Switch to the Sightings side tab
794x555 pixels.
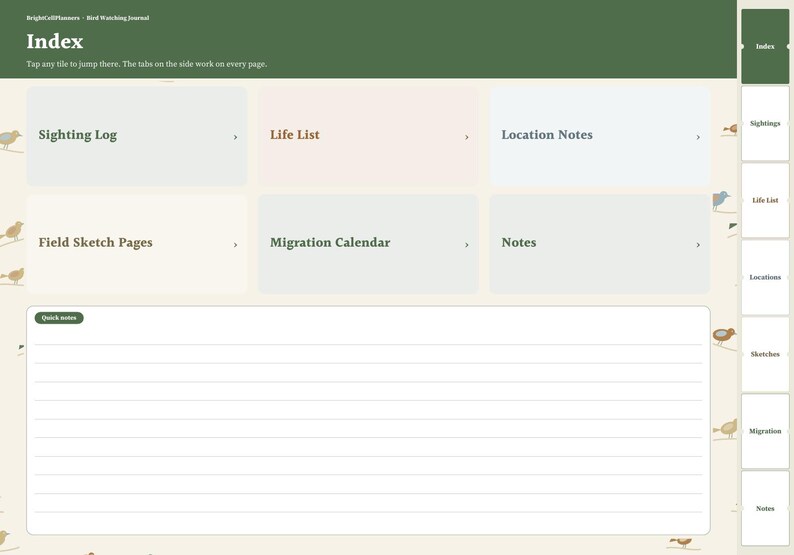765,123
